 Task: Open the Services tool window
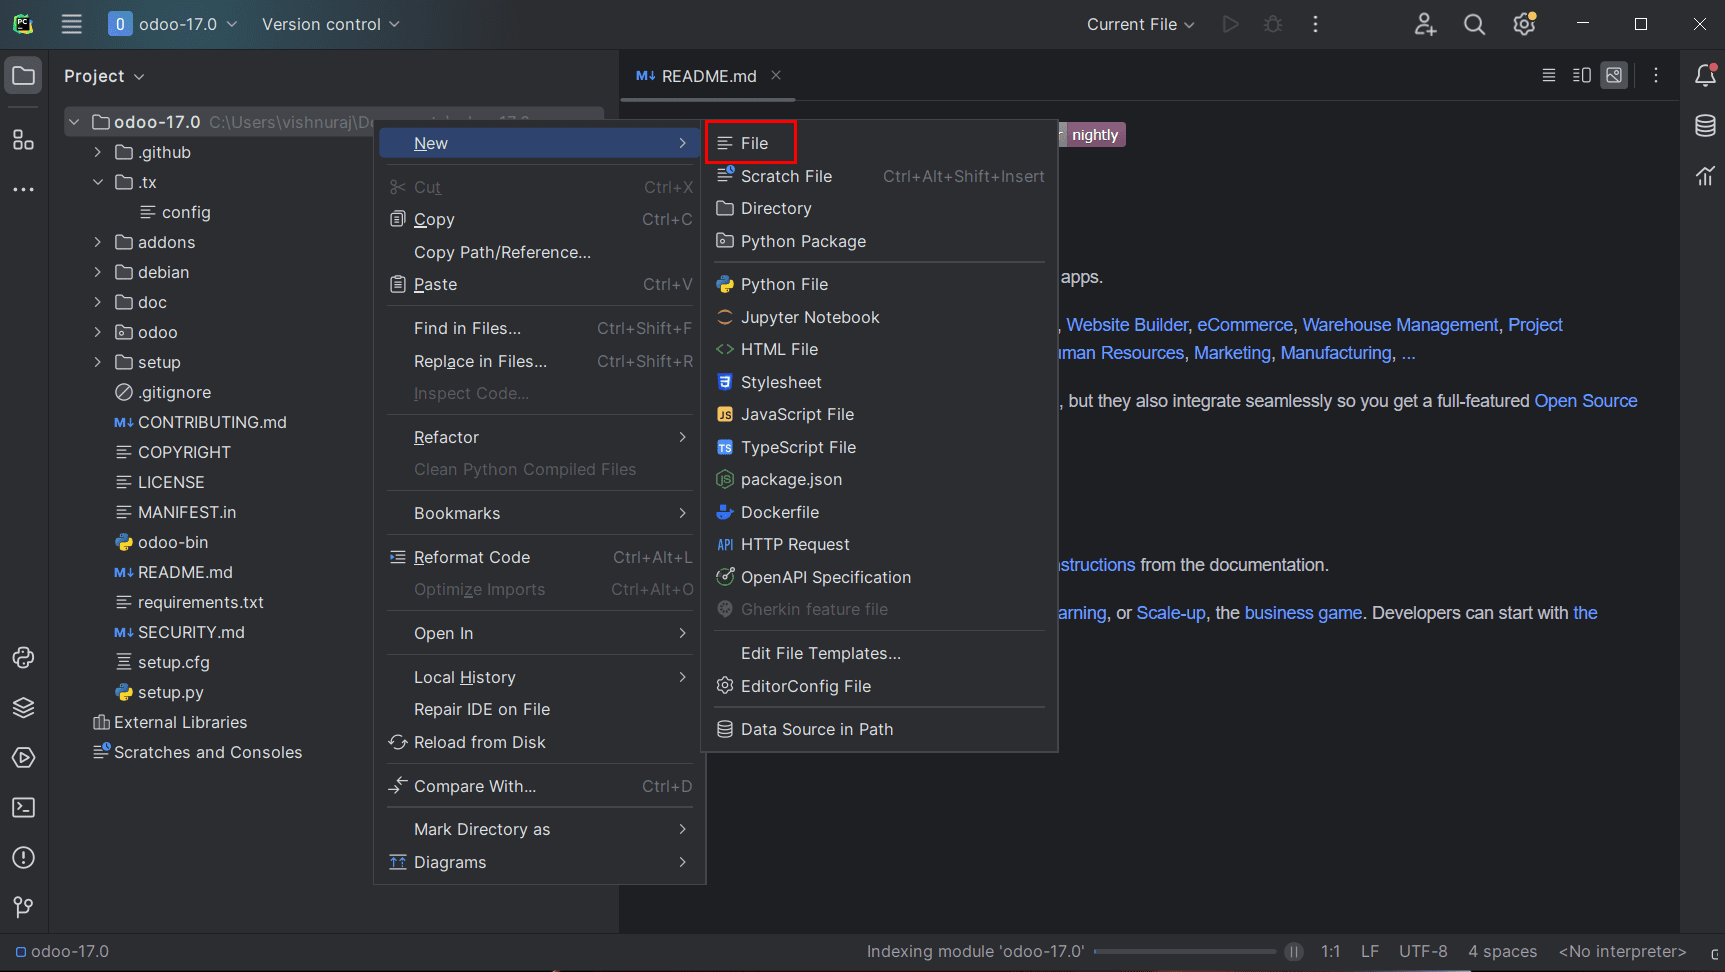(x=24, y=758)
